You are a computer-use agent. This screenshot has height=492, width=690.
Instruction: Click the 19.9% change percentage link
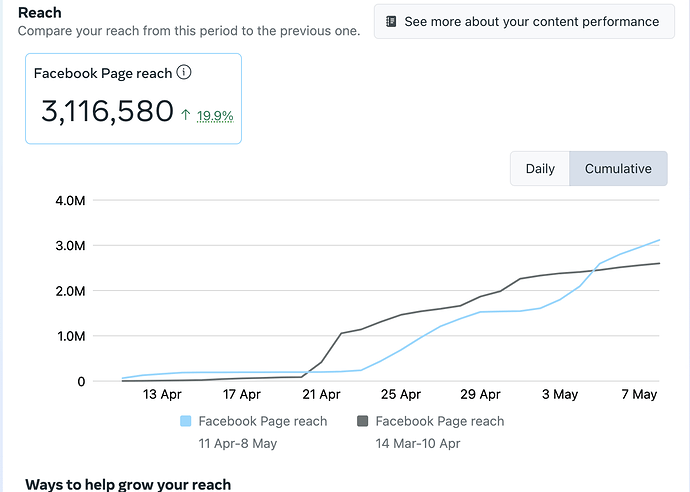pyautogui.click(x=215, y=116)
